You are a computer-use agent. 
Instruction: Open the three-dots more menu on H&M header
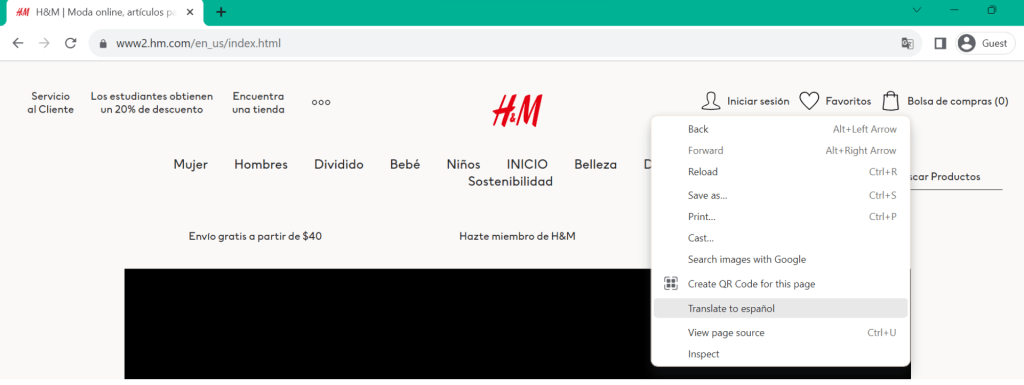pos(321,102)
